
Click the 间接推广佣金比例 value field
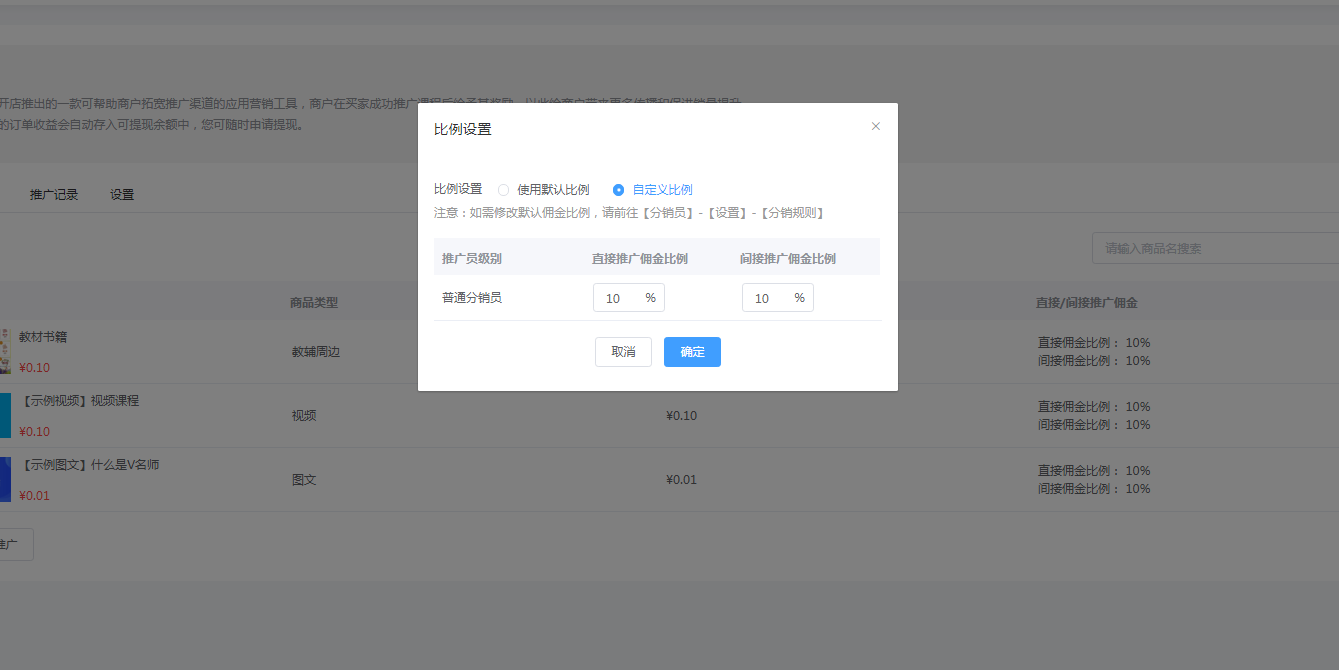771,297
